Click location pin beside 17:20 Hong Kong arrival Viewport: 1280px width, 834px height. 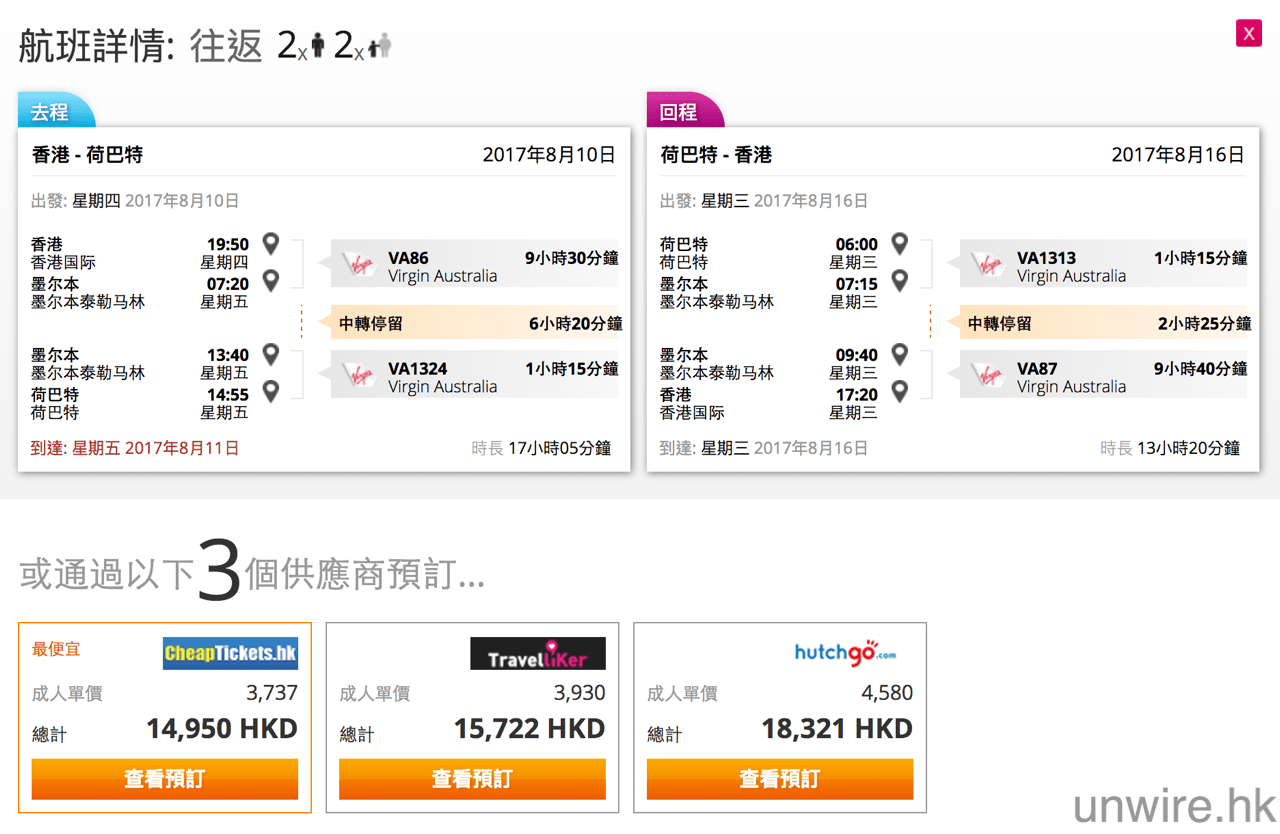click(x=899, y=391)
